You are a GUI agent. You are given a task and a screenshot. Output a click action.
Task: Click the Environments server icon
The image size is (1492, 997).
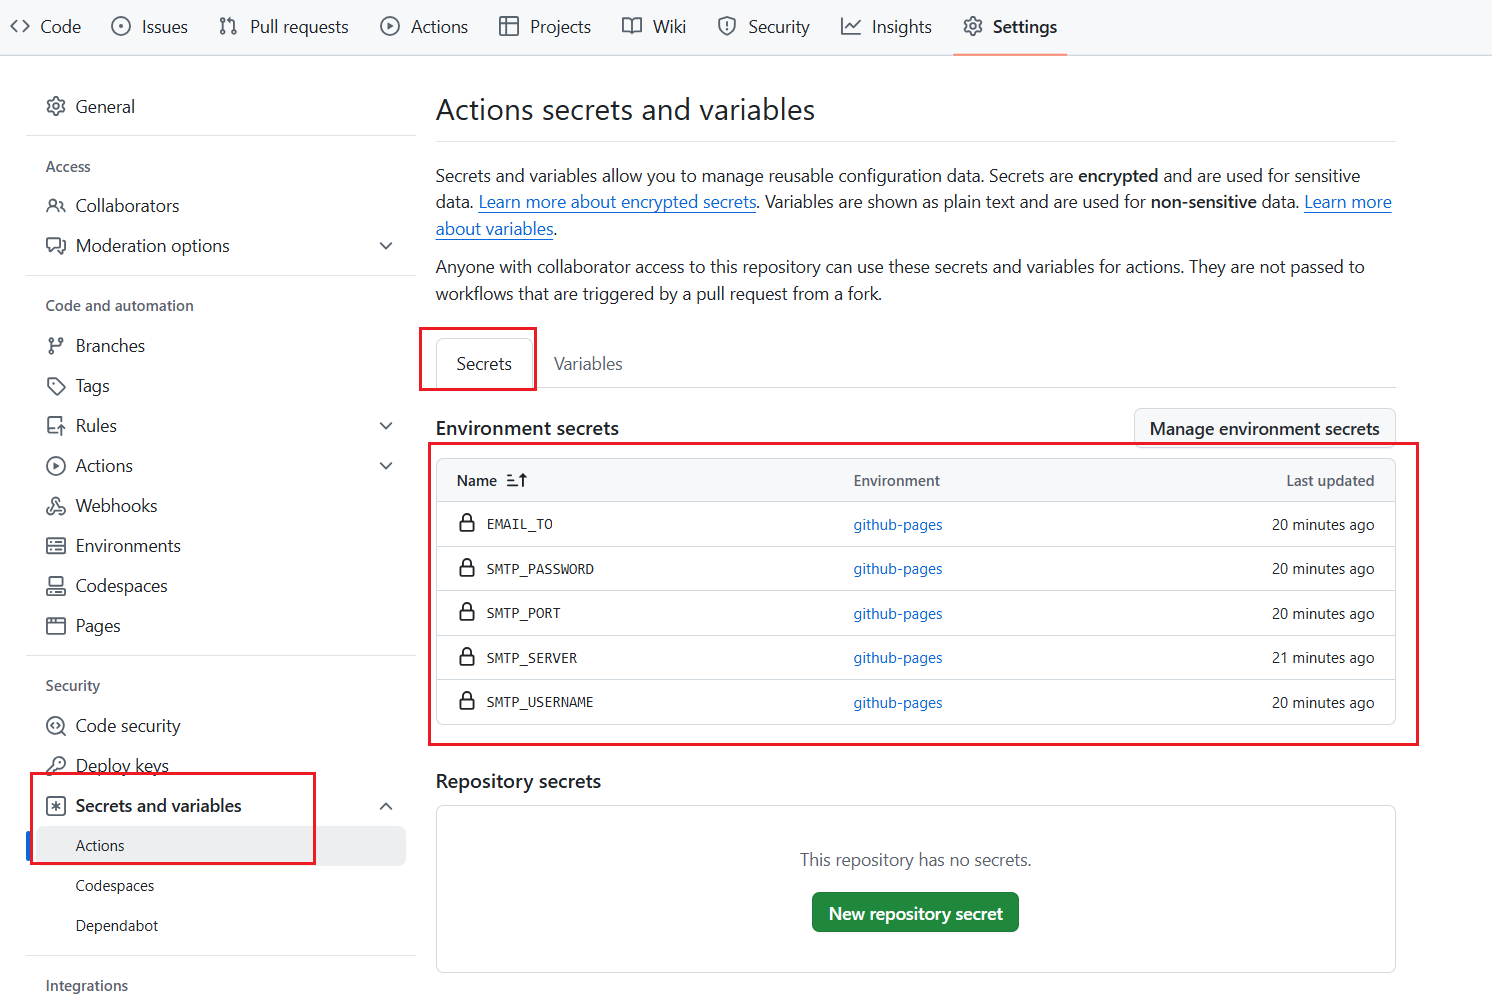click(56, 546)
